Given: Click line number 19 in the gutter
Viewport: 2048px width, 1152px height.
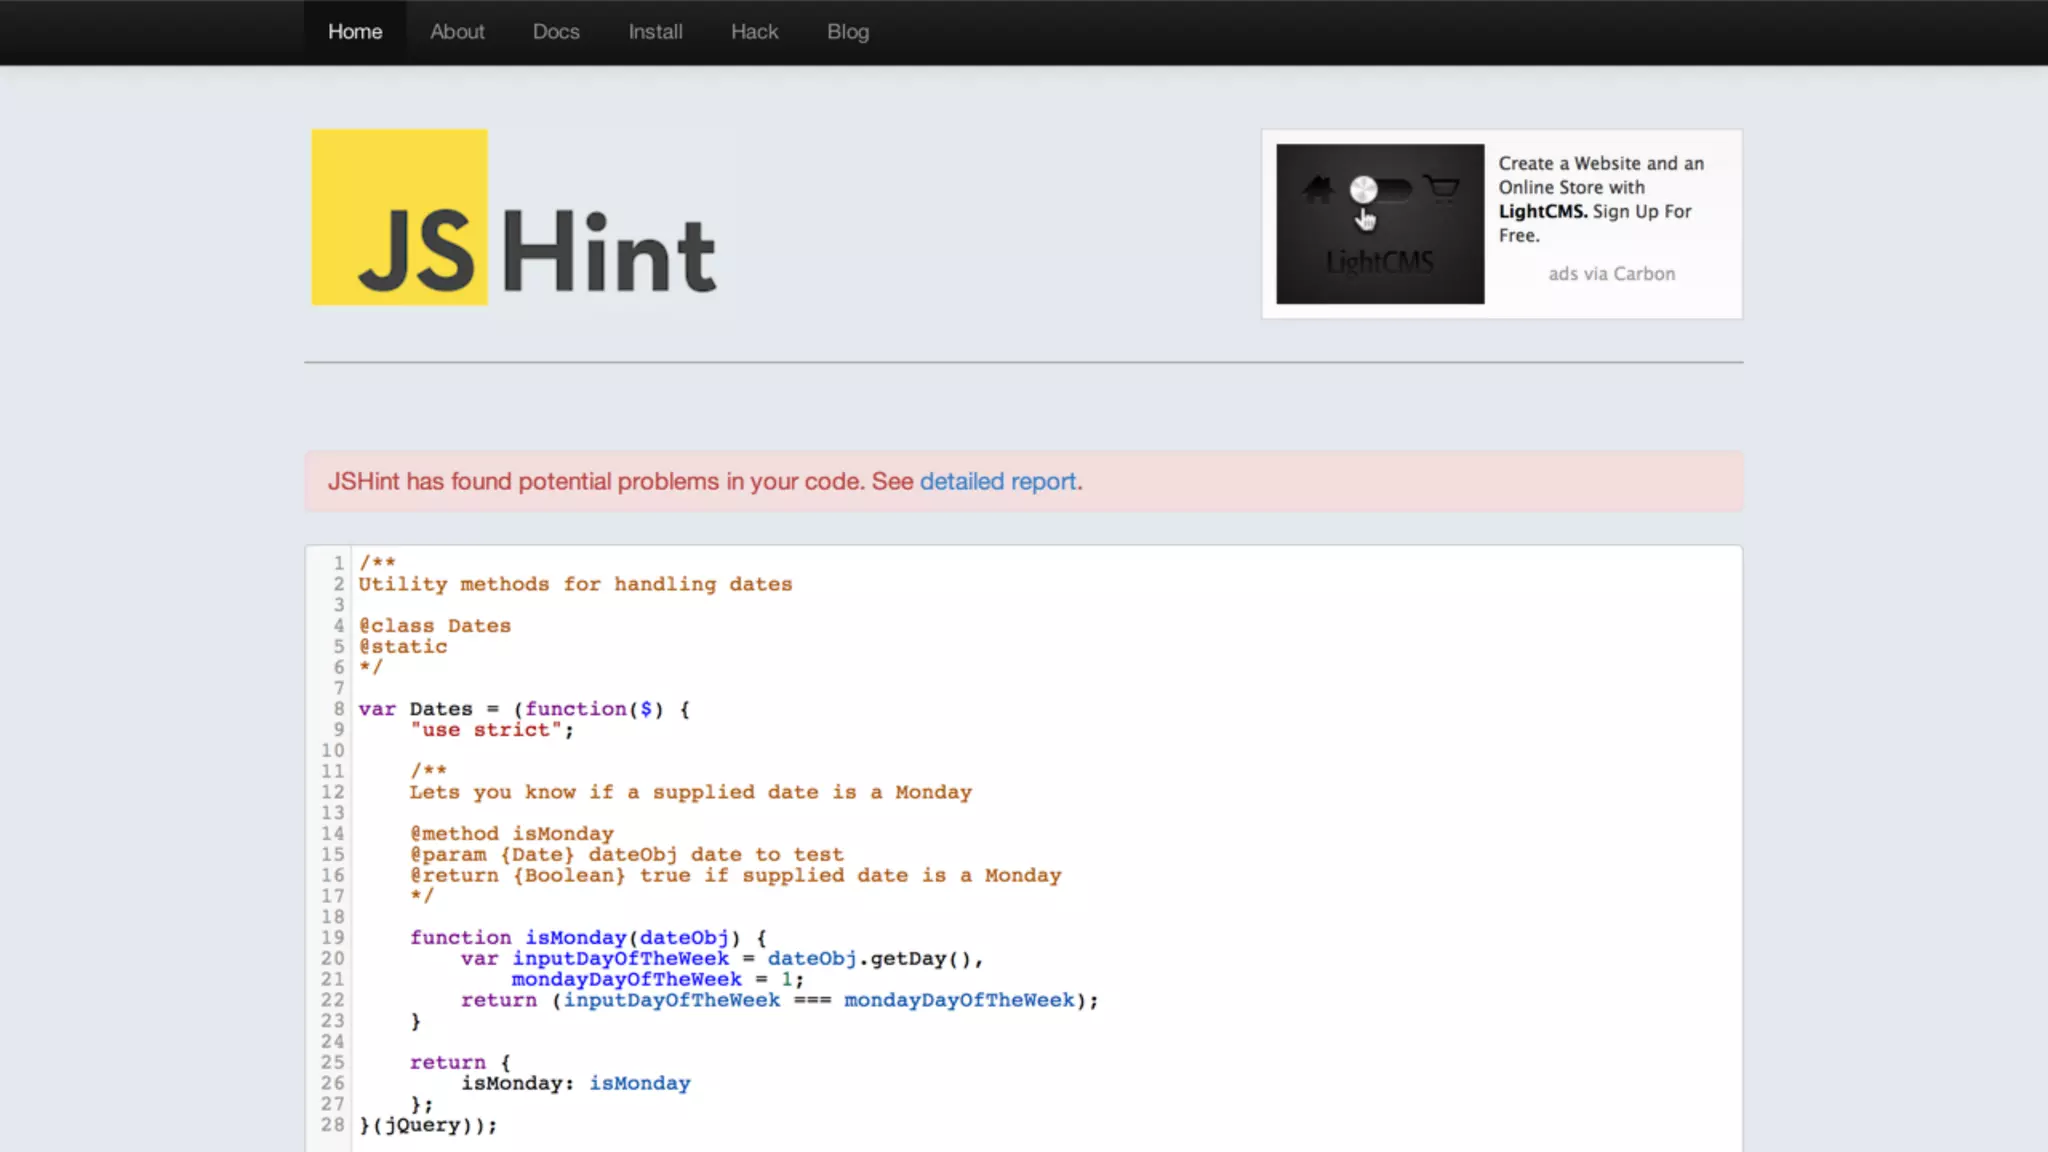Looking at the screenshot, I should coord(333,938).
